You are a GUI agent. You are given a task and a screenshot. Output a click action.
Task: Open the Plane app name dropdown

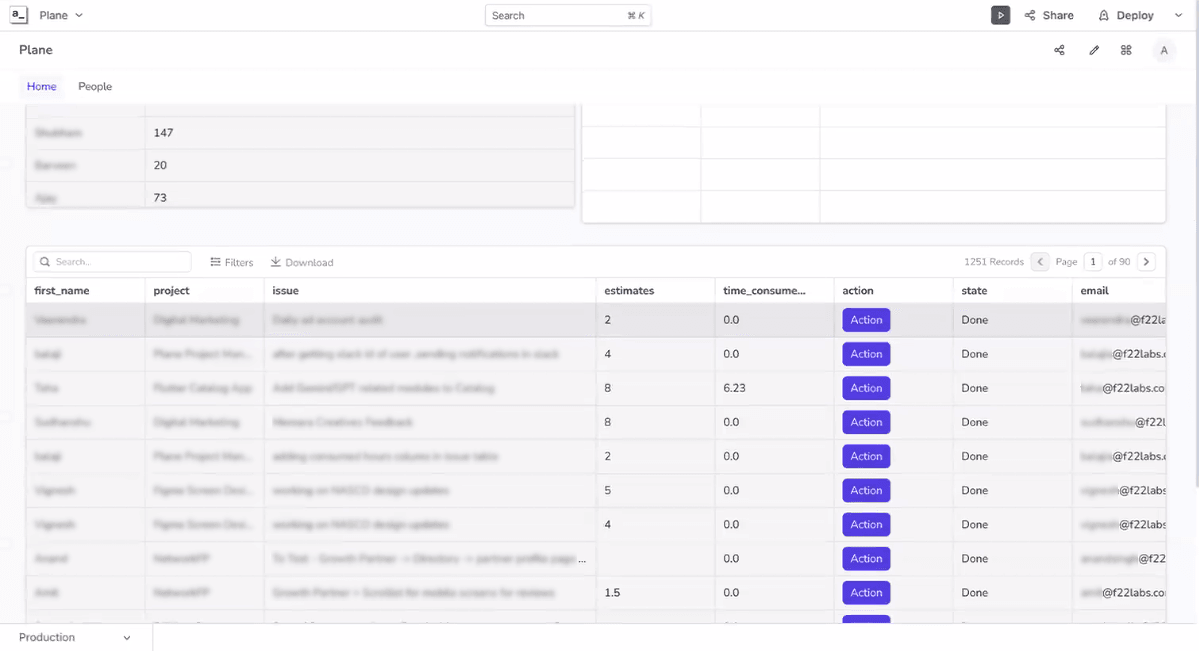(61, 15)
